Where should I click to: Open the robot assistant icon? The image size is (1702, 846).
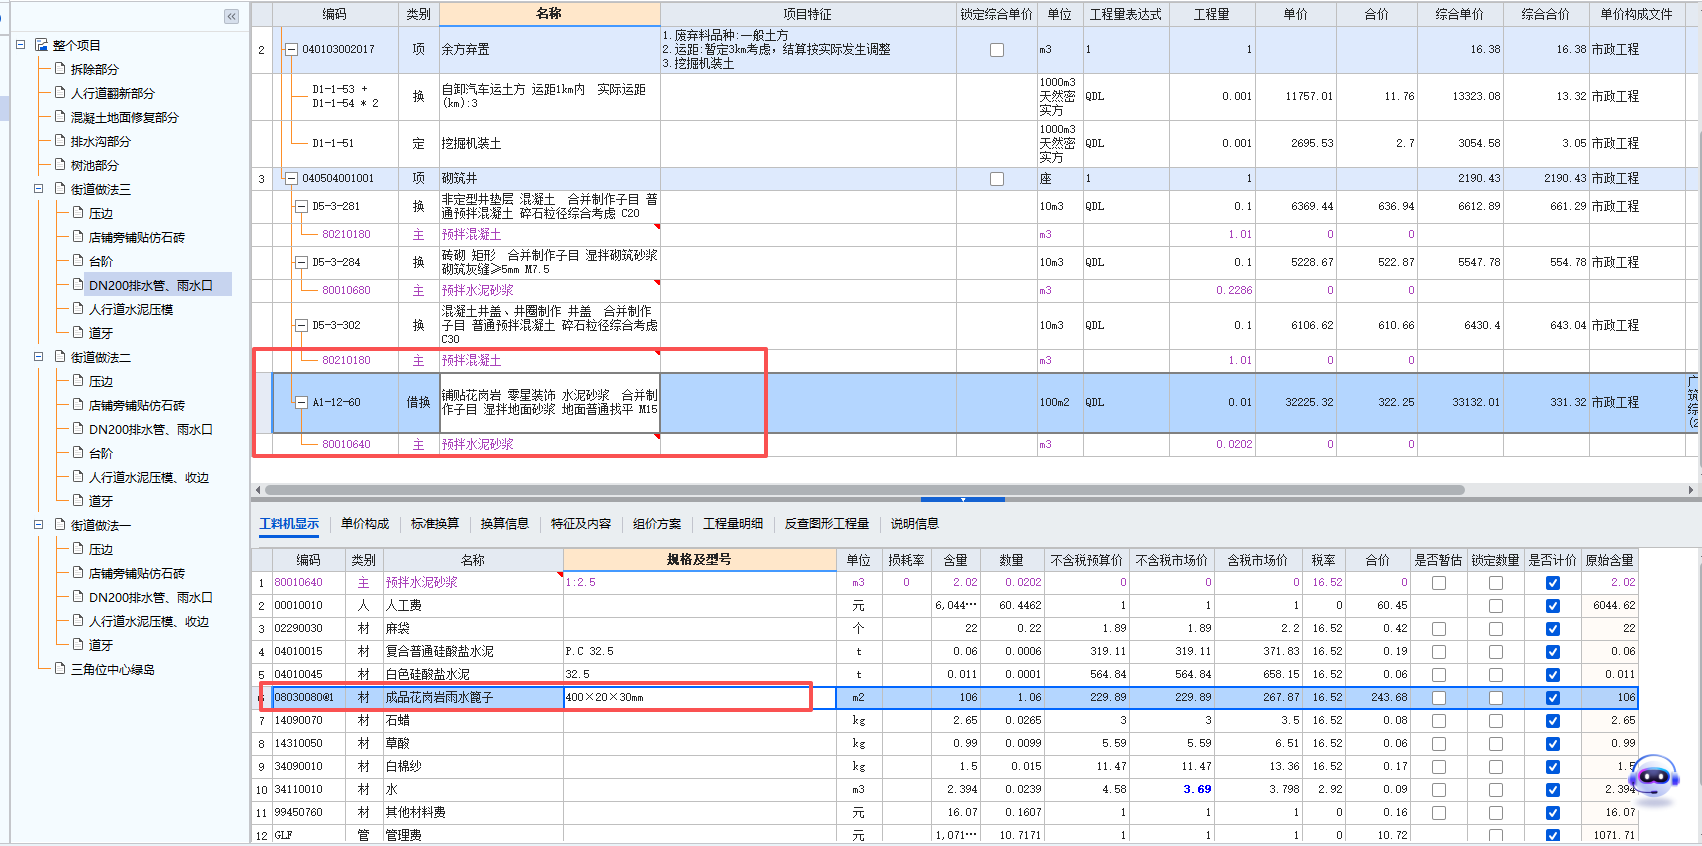tap(1654, 780)
